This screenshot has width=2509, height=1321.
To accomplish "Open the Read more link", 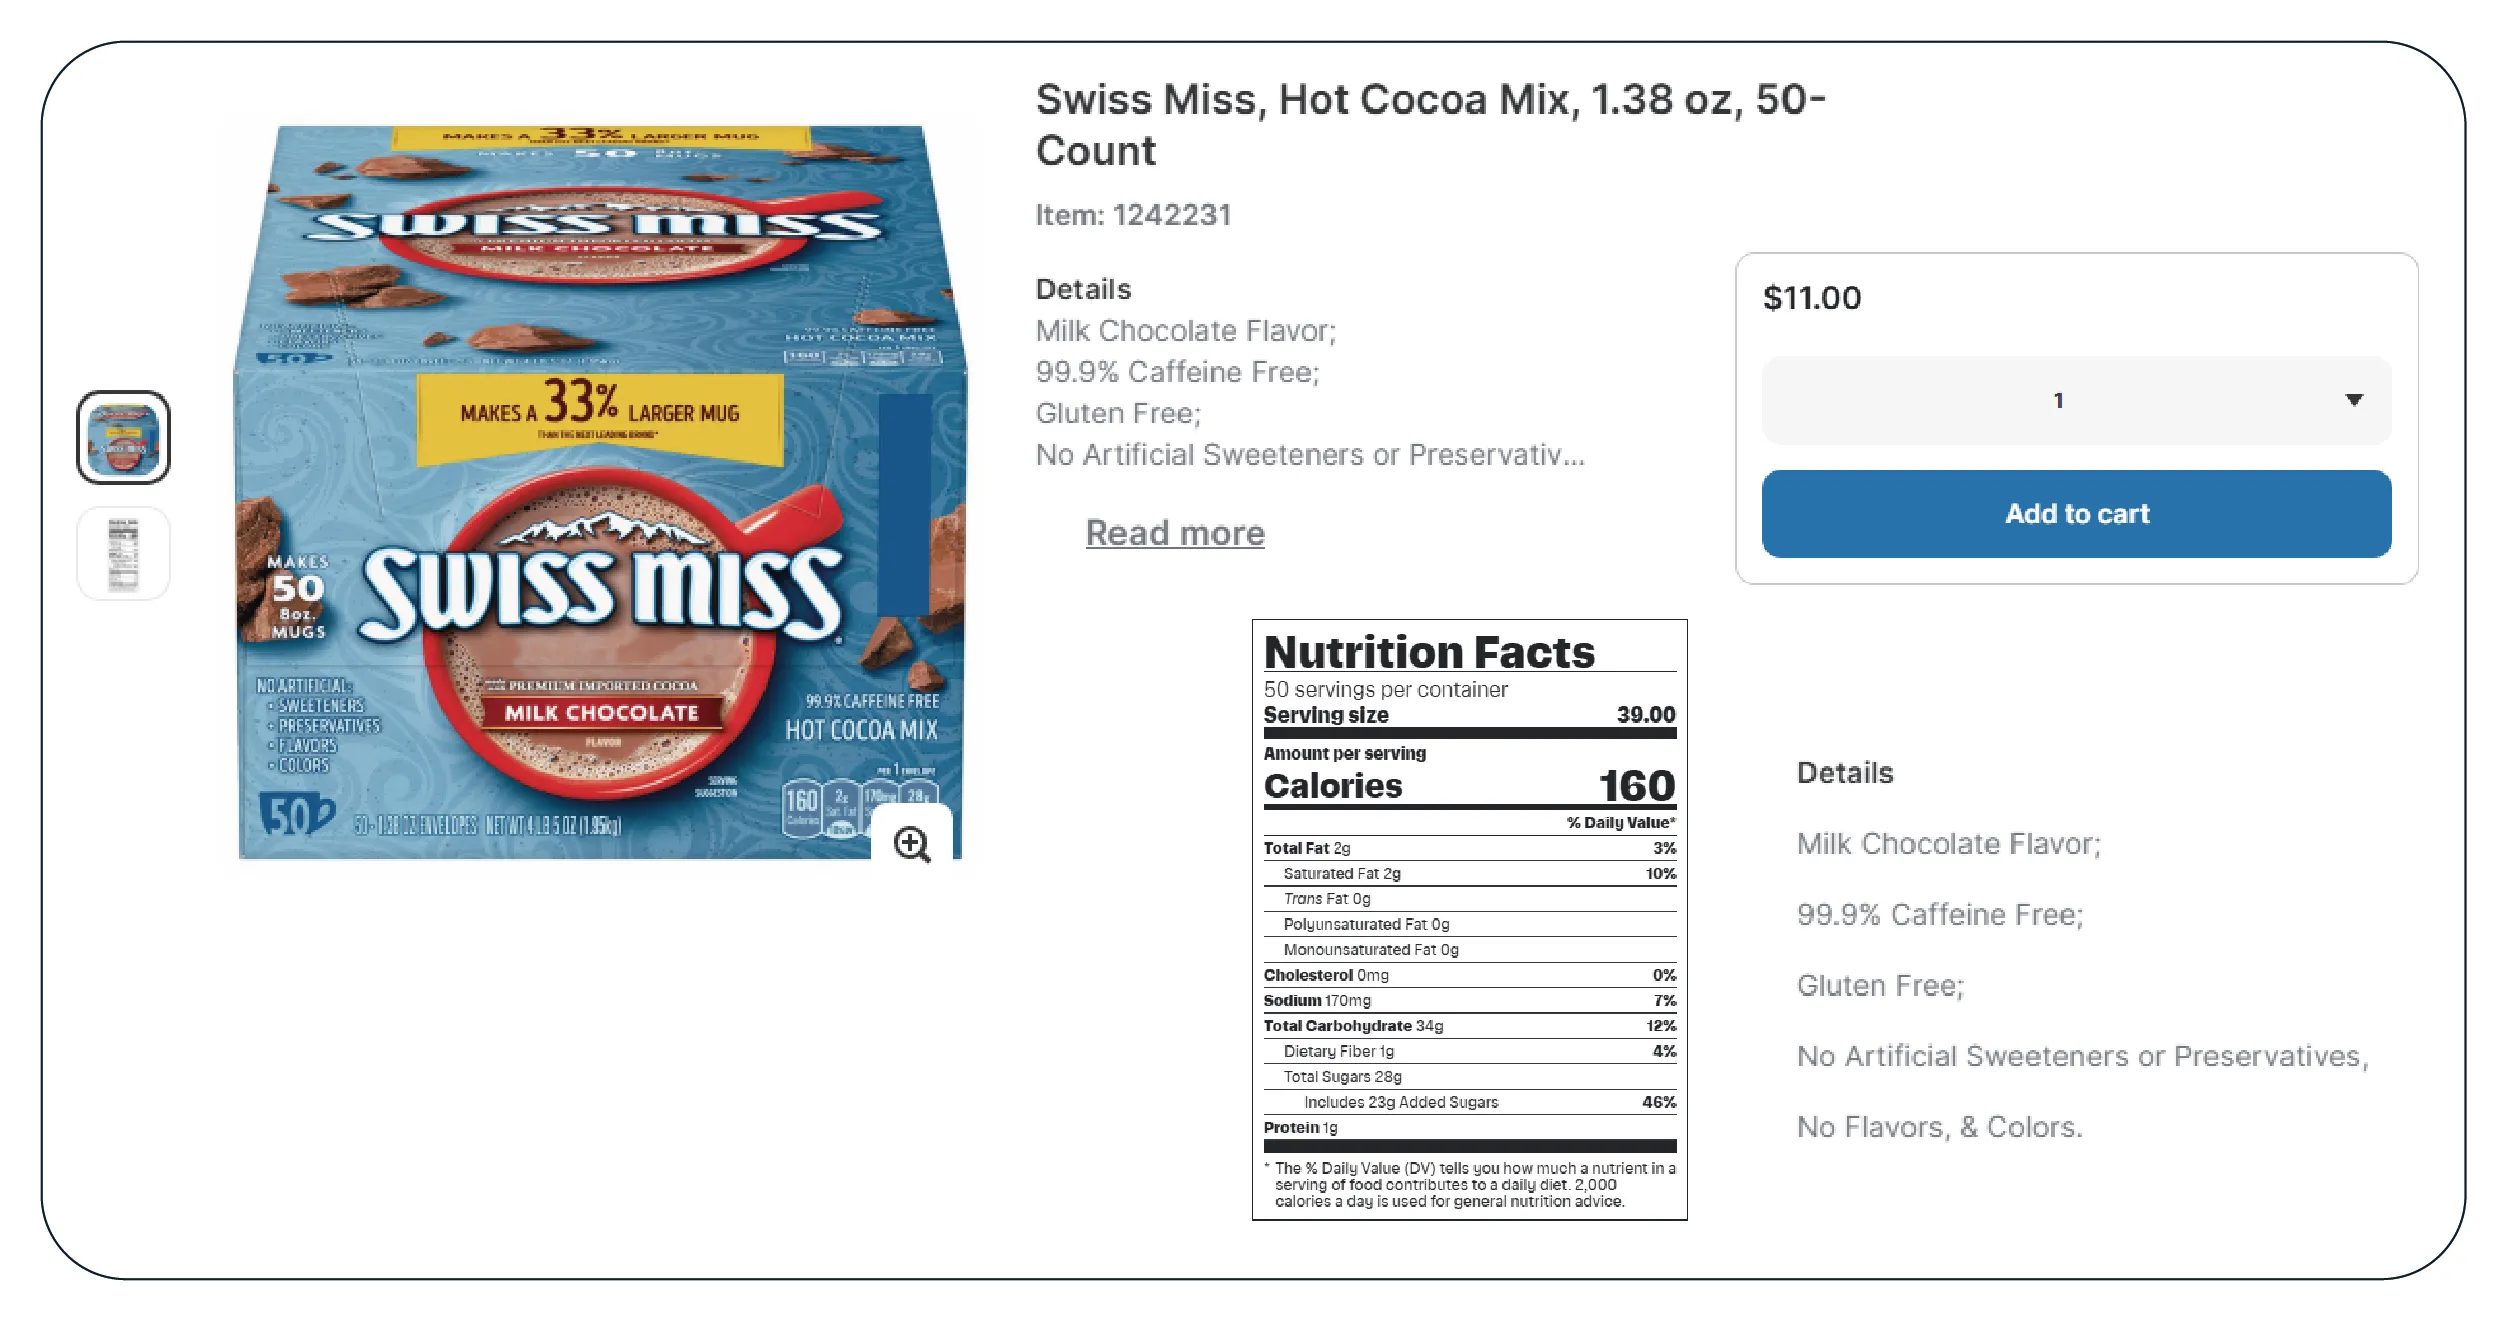I will (x=1175, y=533).
